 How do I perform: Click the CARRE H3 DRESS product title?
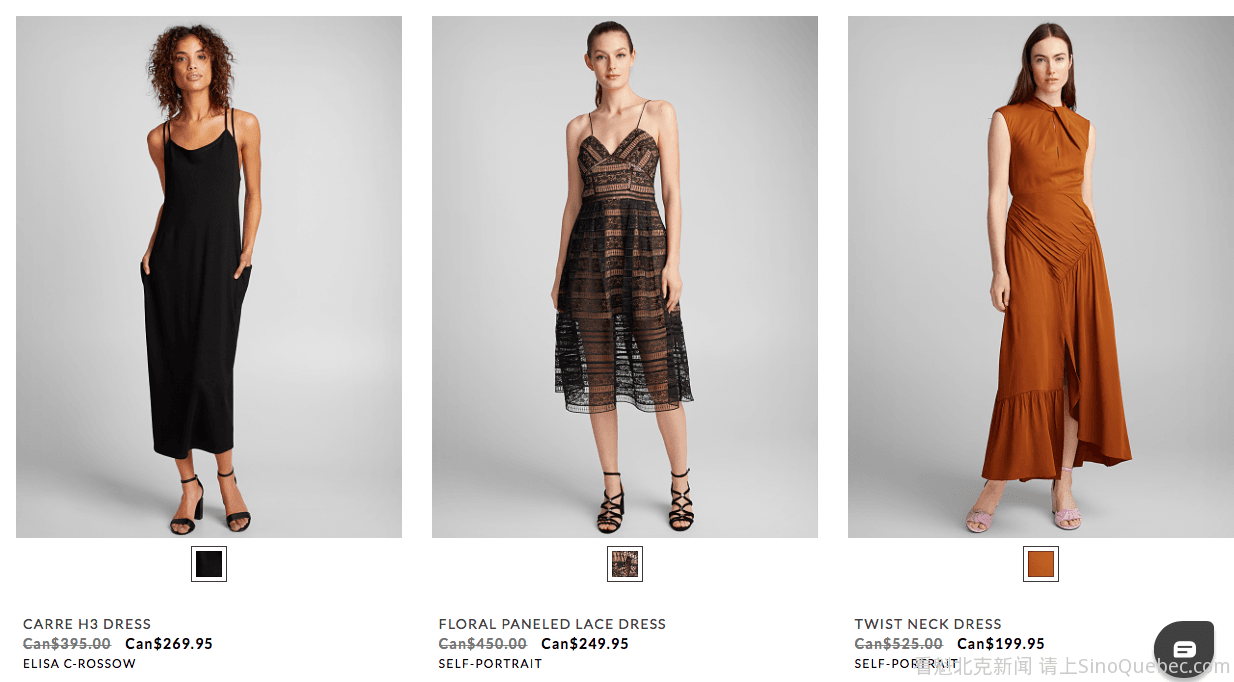point(87,624)
